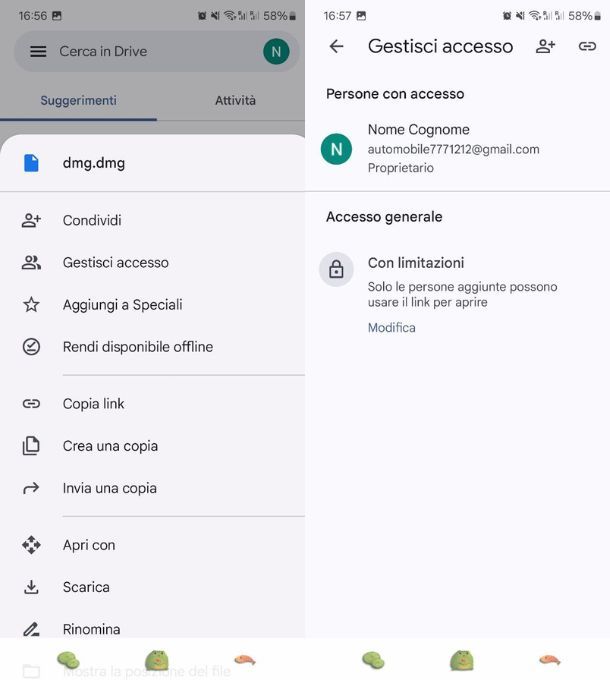610x680 pixels.
Task: Tap the offline checkmark circle icon
Action: [31, 347]
